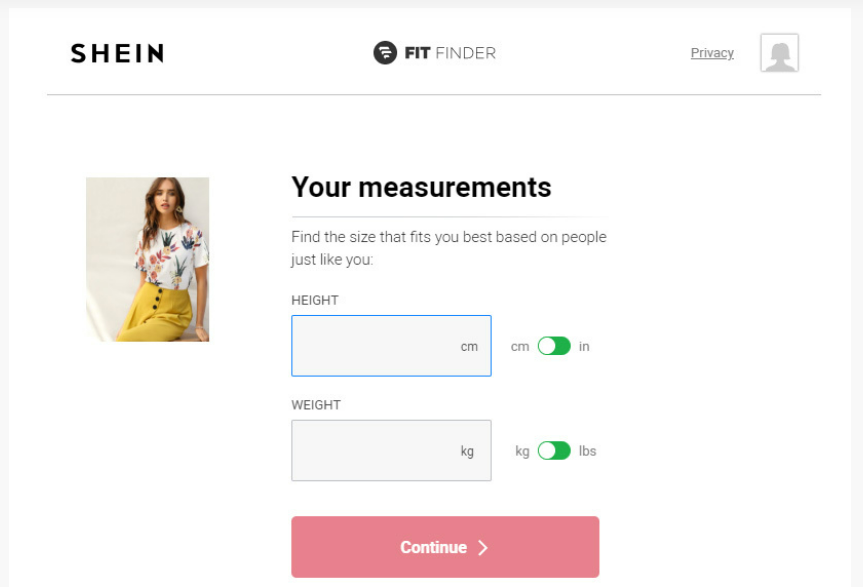The height and width of the screenshot is (587, 863).
Task: Click the SHEIN logo
Action: (x=117, y=53)
